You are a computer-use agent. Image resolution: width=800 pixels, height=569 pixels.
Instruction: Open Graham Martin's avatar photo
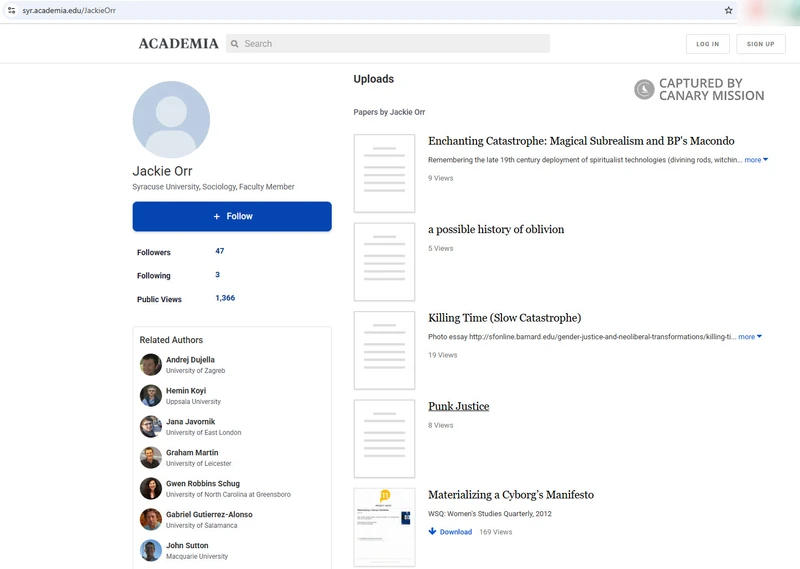pyautogui.click(x=151, y=457)
